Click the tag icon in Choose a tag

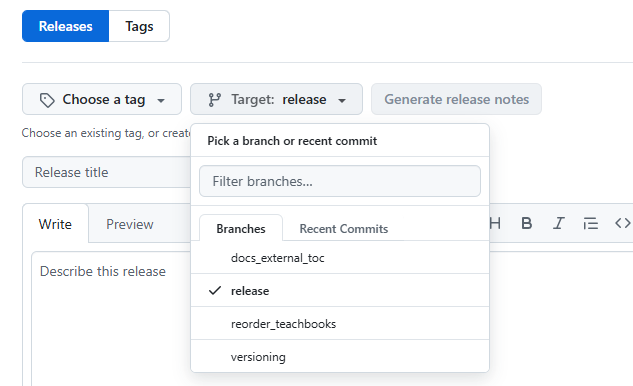47,100
